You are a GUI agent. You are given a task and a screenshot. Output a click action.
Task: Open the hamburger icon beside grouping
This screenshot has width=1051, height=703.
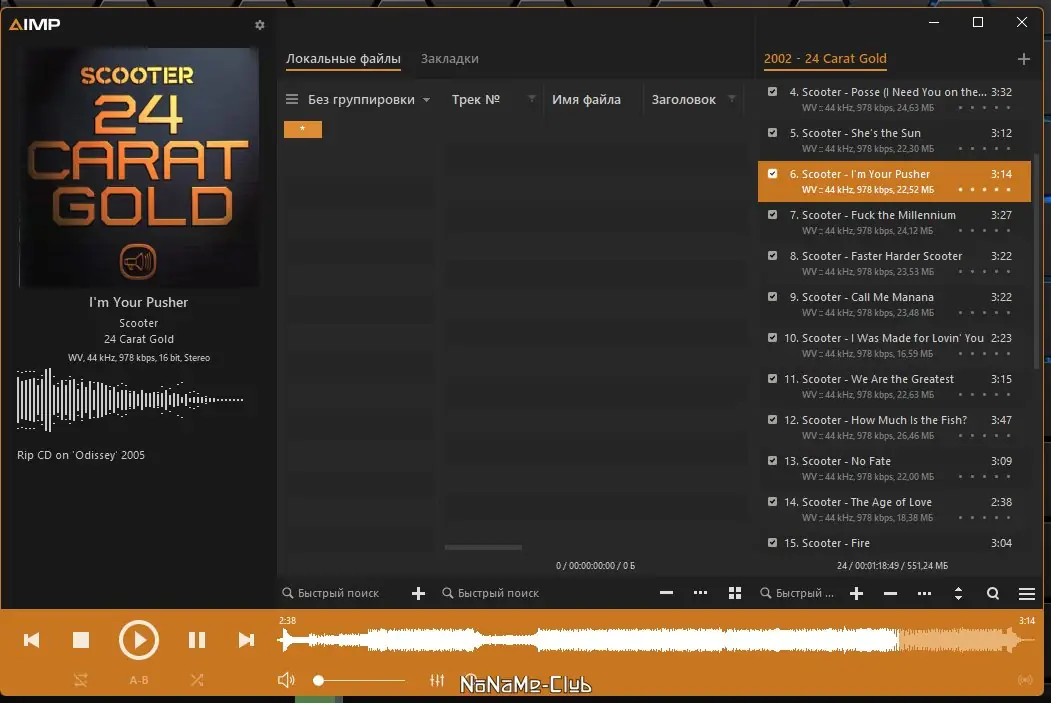click(x=292, y=99)
